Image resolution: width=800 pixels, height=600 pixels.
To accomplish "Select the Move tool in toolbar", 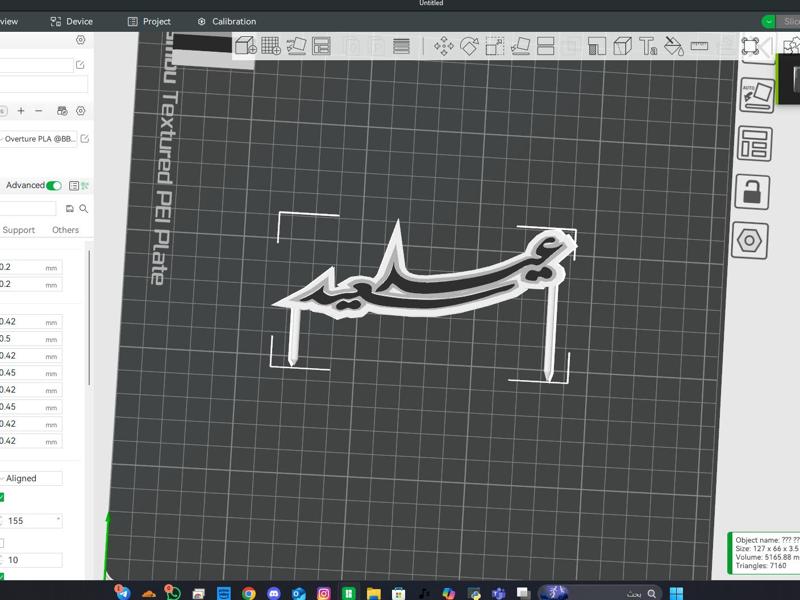I will coord(443,46).
